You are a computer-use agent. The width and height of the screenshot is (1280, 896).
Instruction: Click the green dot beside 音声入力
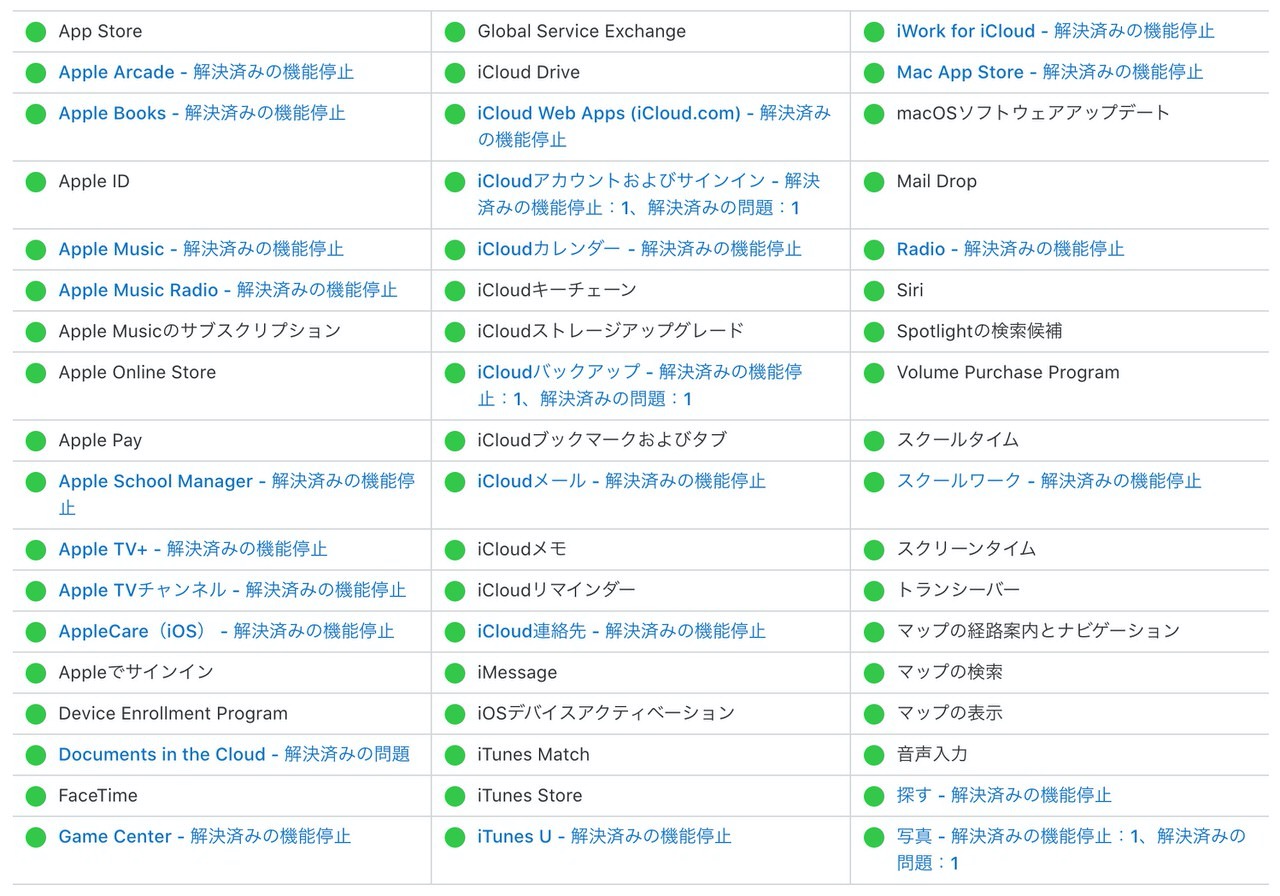(x=874, y=755)
